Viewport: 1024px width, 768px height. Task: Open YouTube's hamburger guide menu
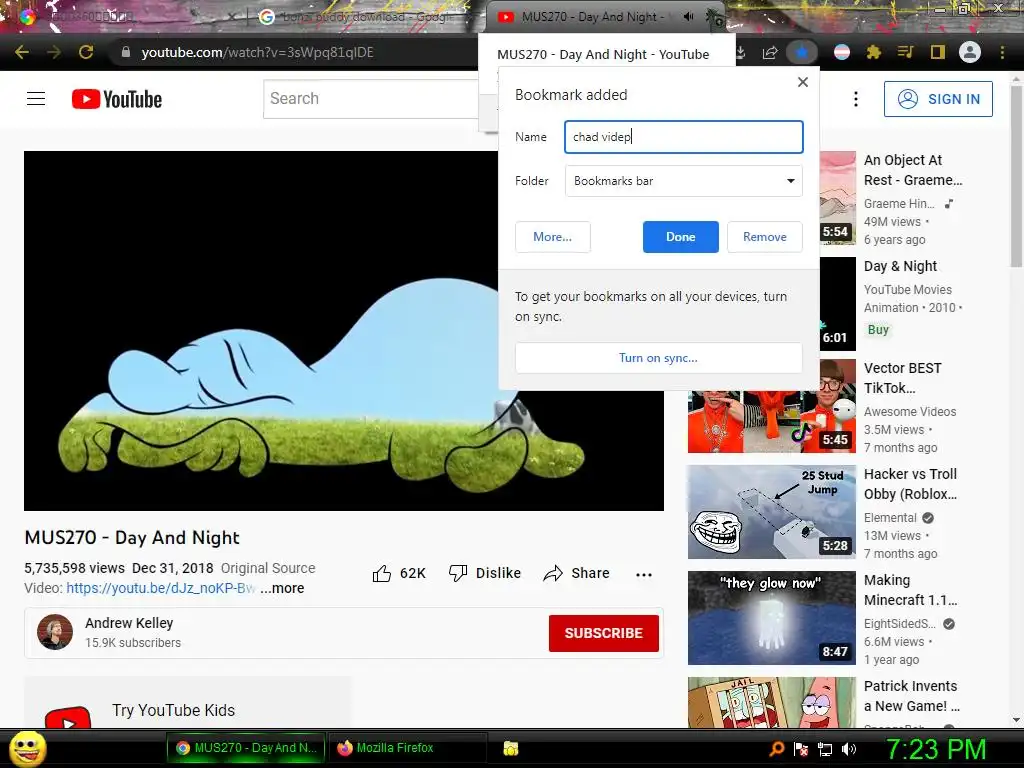coord(36,99)
